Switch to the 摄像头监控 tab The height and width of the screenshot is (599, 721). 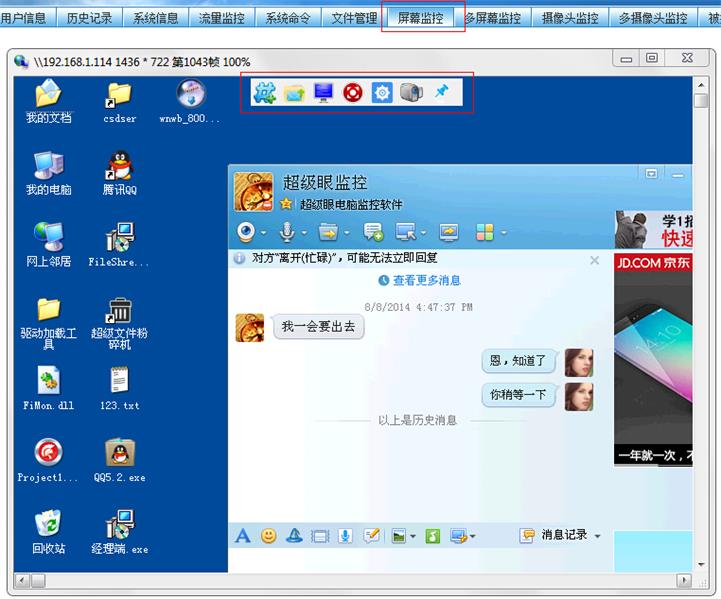click(570, 18)
